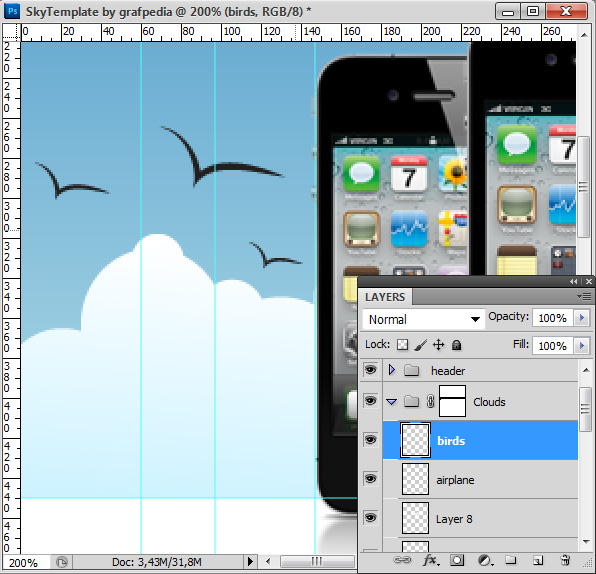Click the Clouds group mask thumbnail

point(452,401)
